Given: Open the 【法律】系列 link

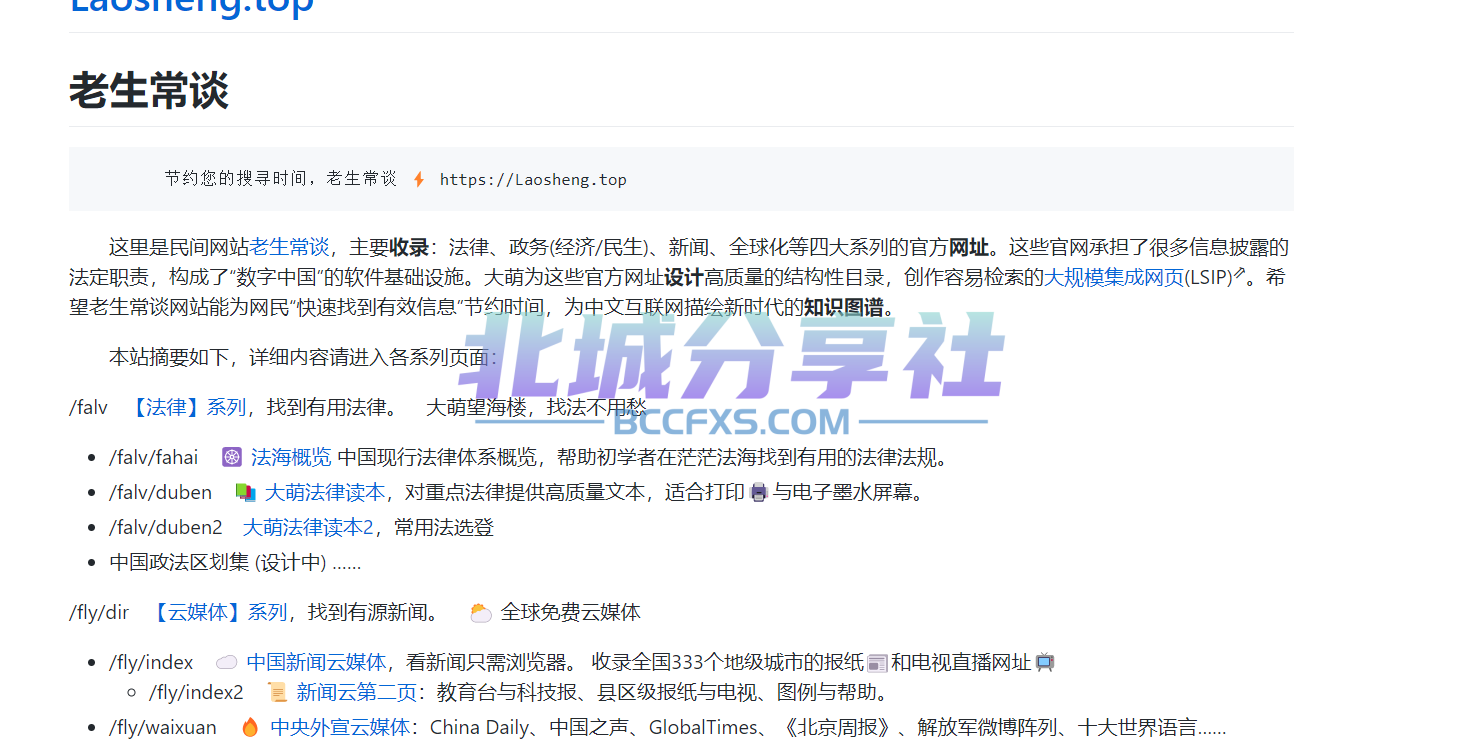Looking at the screenshot, I should click(189, 407).
